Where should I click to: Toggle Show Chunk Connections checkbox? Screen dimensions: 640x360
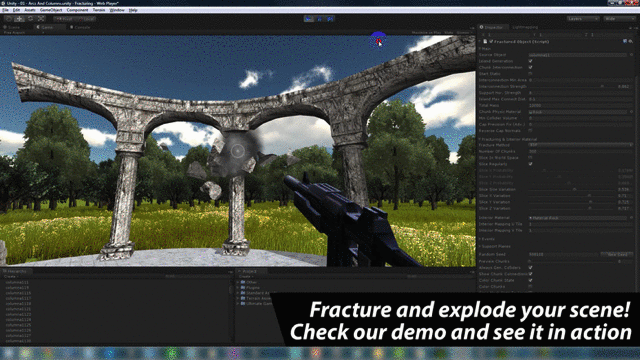pyautogui.click(x=531, y=274)
